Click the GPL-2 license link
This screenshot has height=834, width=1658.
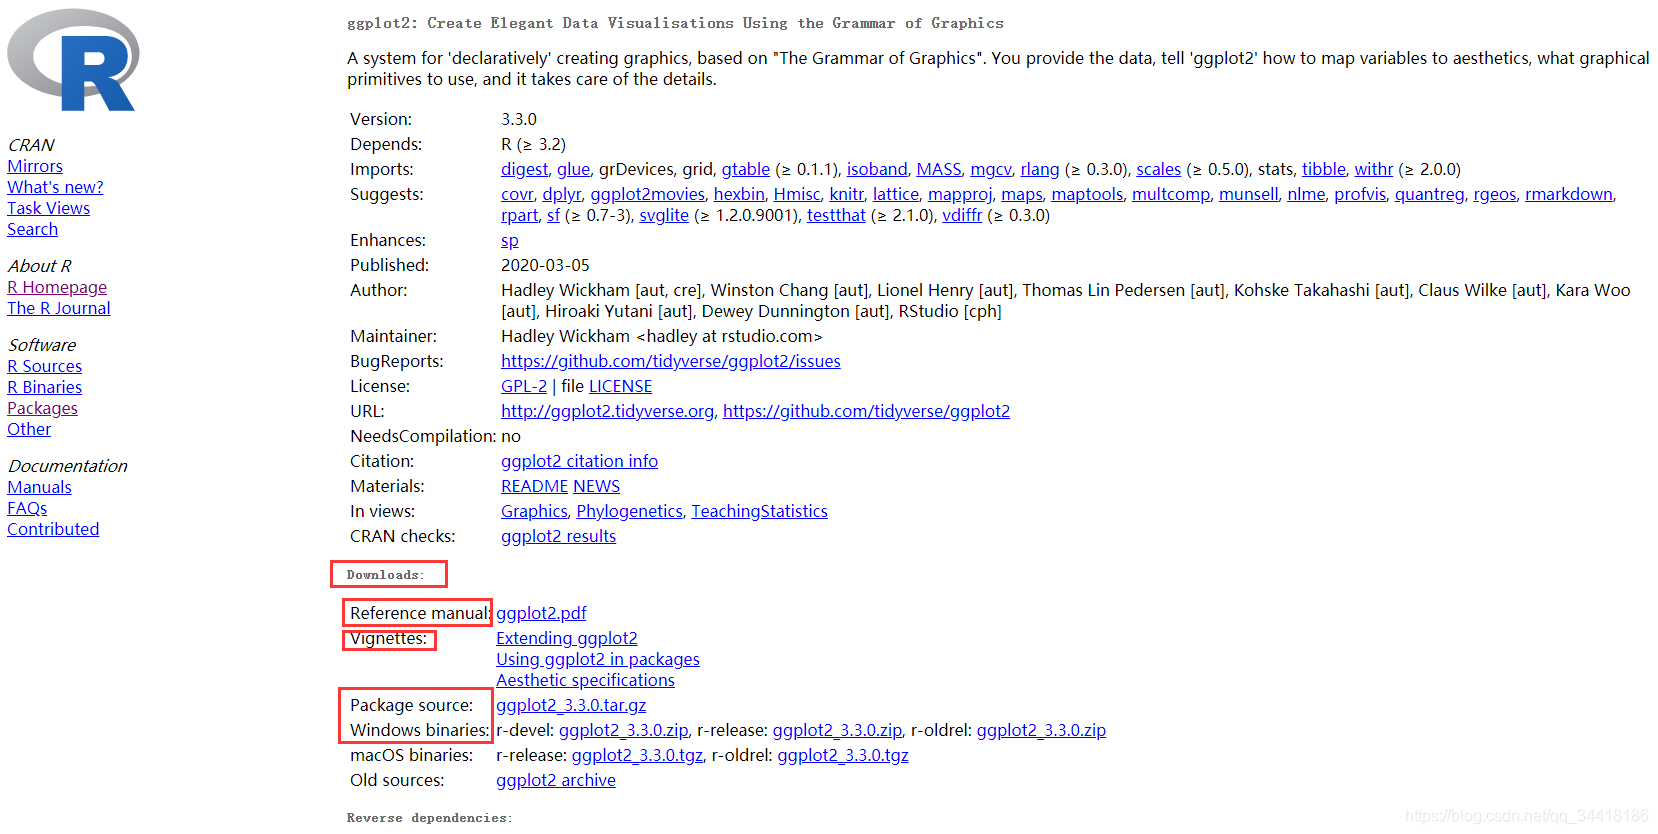(x=524, y=386)
